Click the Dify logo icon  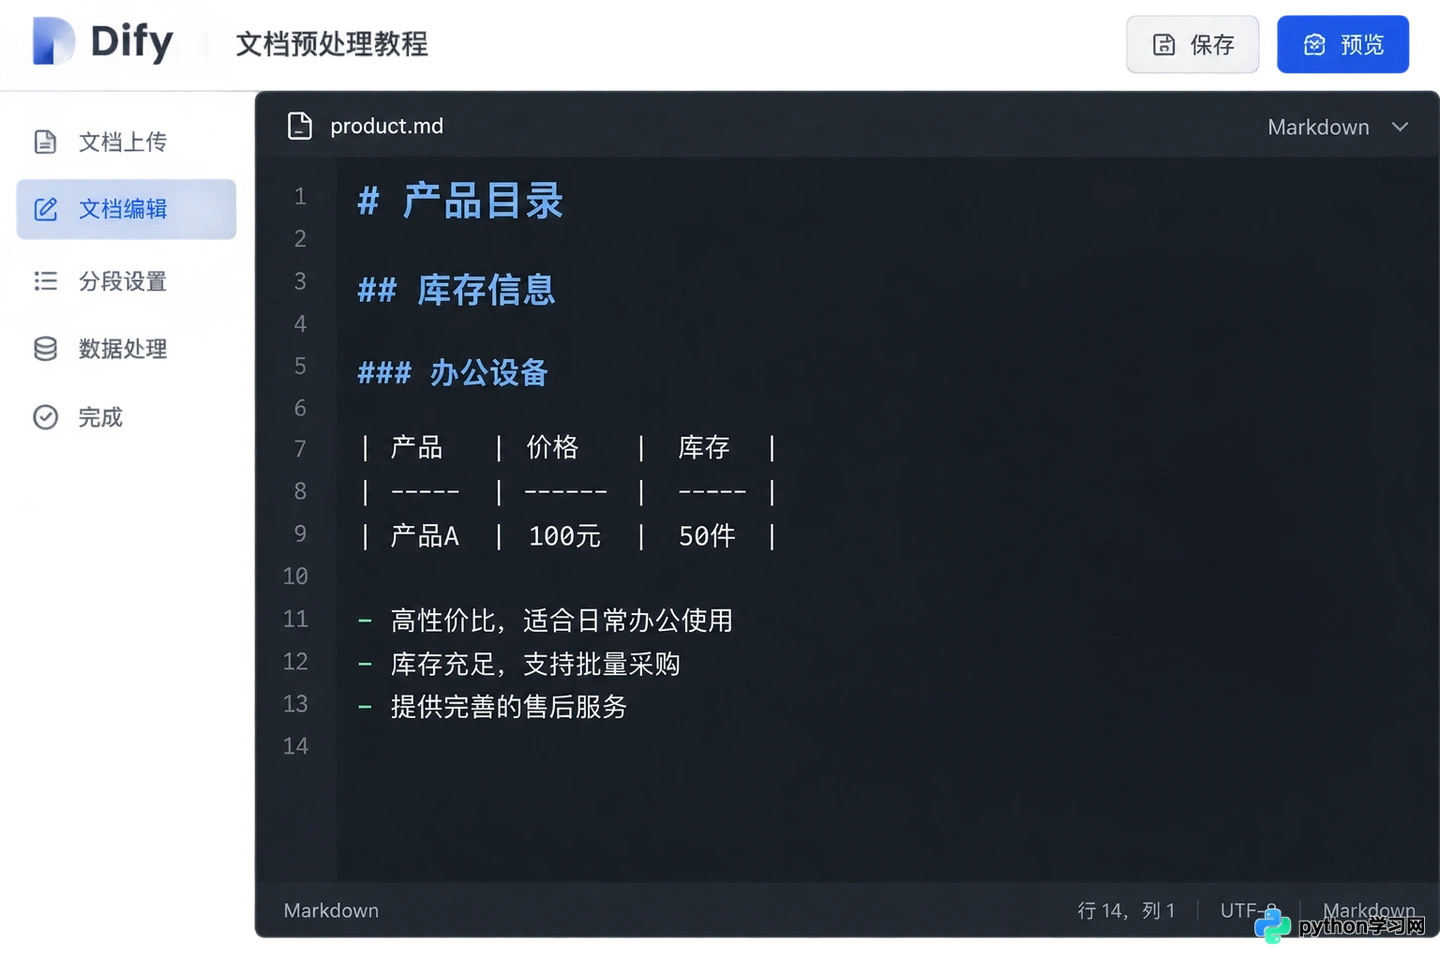pos(53,42)
